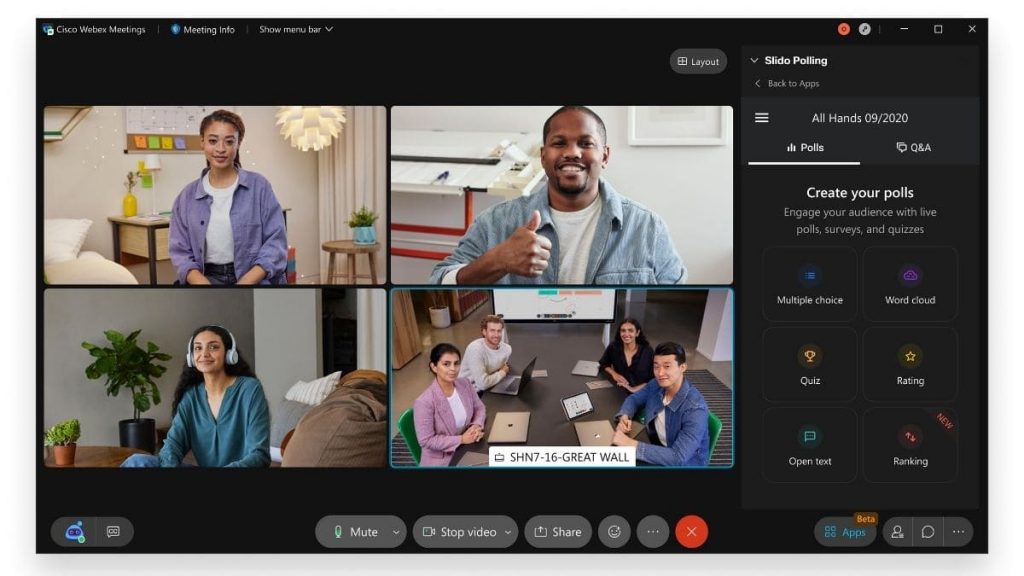
Task: Open the participants panel
Action: click(899, 532)
